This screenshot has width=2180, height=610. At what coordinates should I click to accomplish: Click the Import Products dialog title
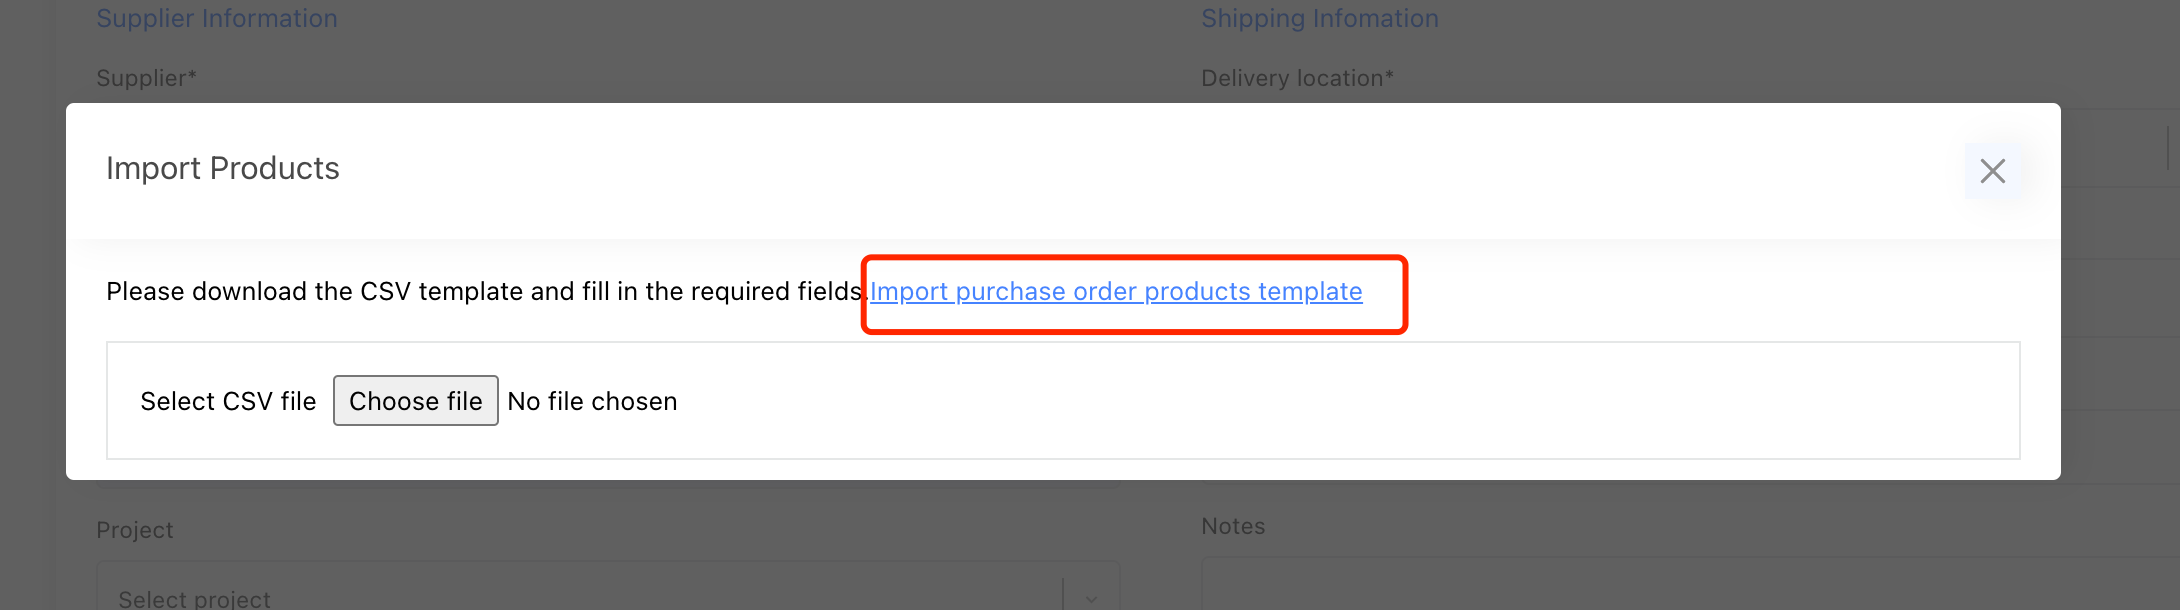coord(223,168)
